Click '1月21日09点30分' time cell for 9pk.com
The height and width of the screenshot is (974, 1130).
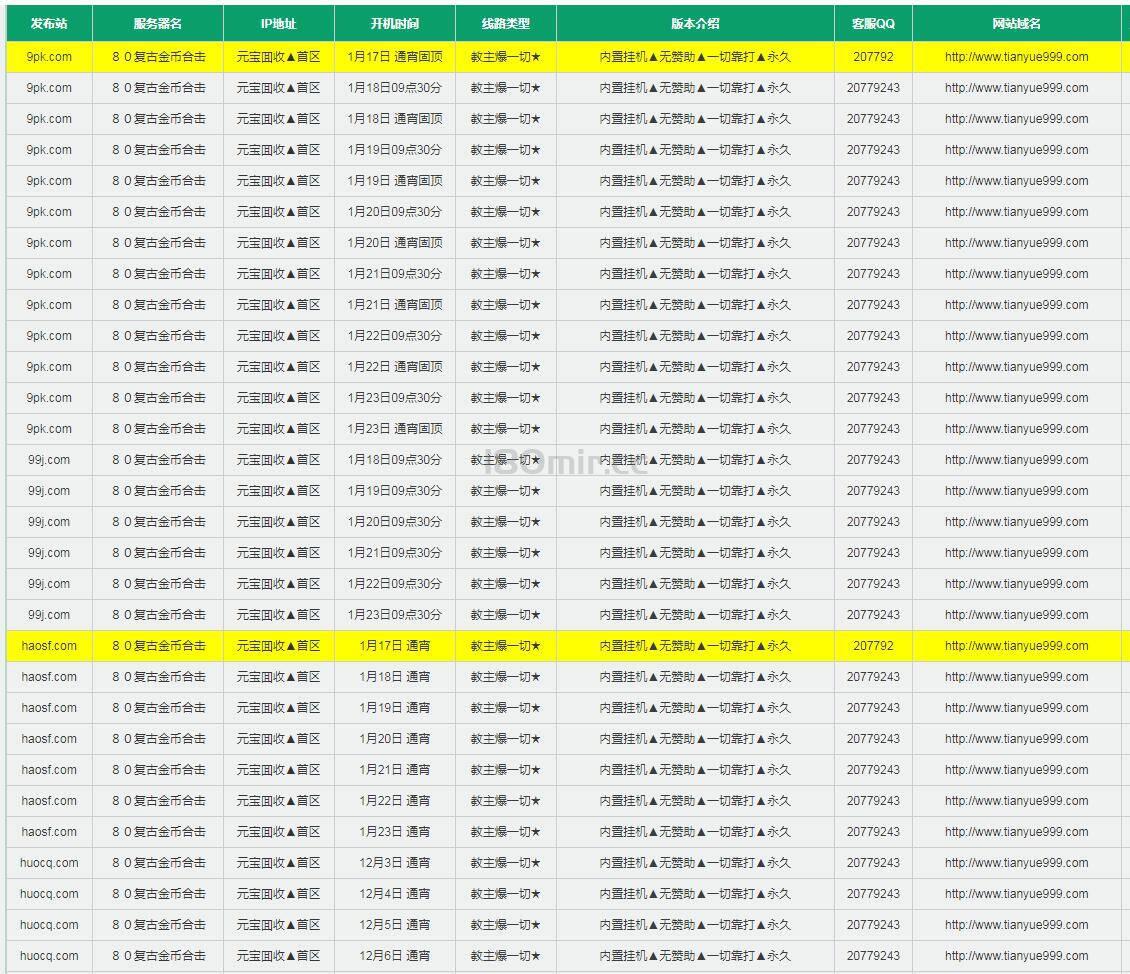point(395,274)
